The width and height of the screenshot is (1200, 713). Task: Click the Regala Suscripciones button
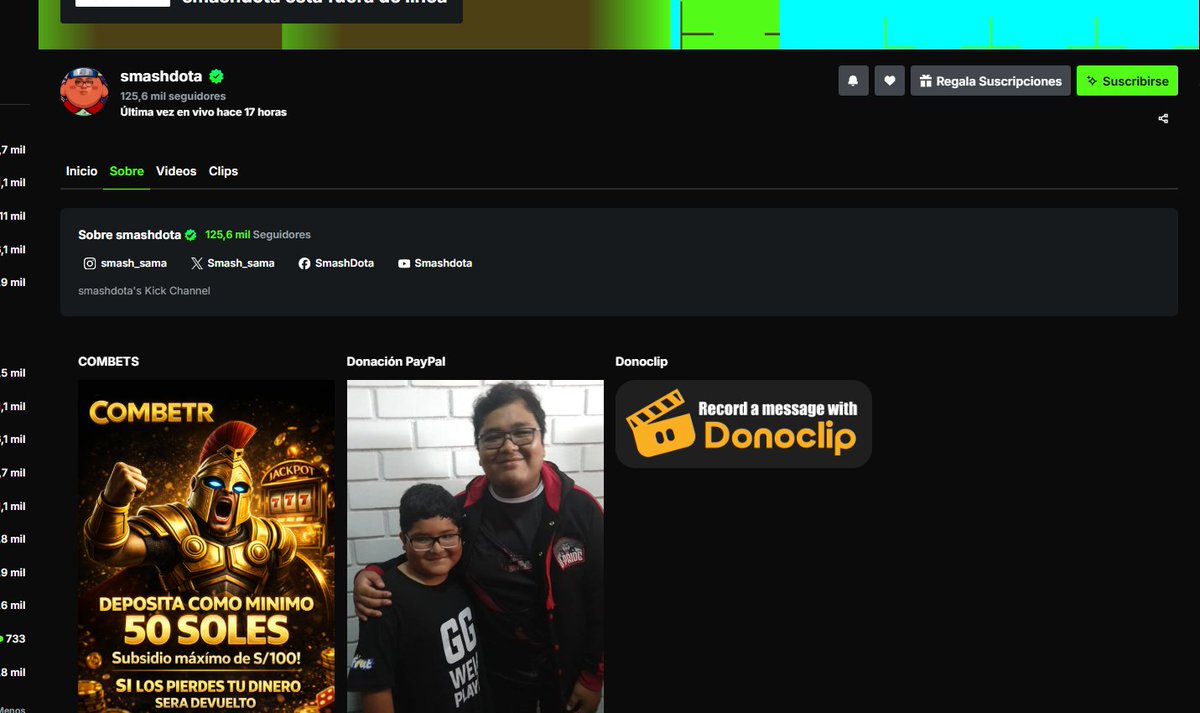(x=990, y=81)
